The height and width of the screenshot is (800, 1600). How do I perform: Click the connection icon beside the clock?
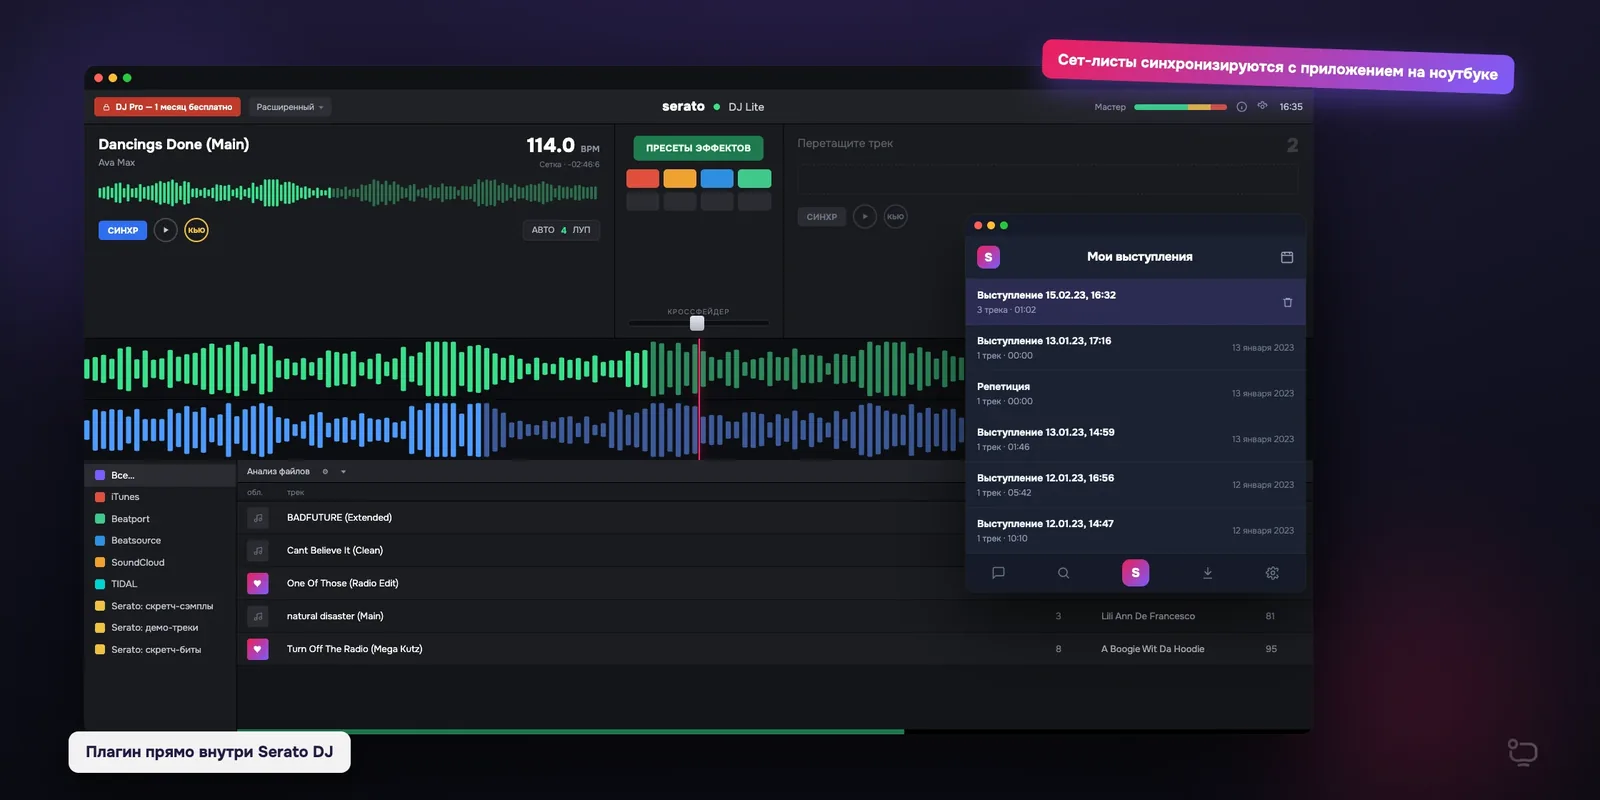point(1262,106)
